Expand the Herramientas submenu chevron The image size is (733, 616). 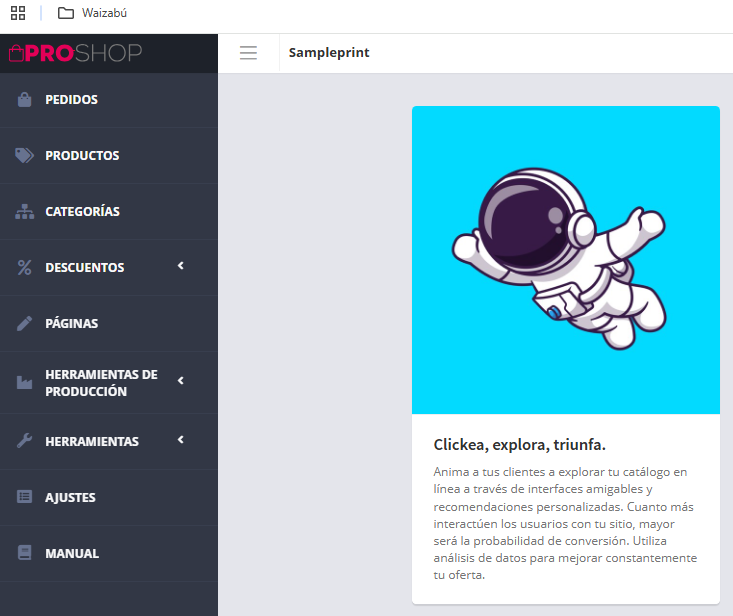[x=181, y=440]
